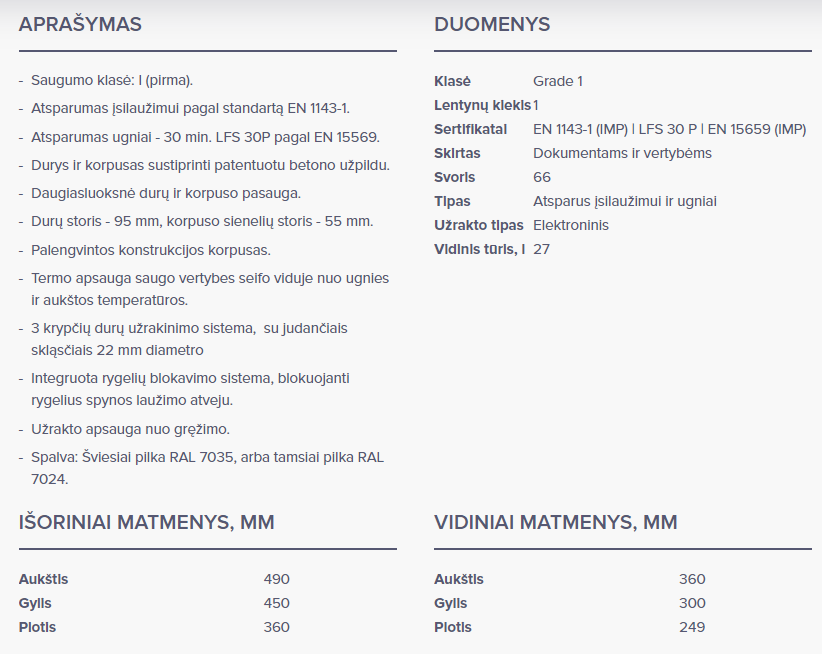Viewport: 822px width, 654px height.
Task: Click the outer width value '360'
Action: pyautogui.click(x=277, y=628)
